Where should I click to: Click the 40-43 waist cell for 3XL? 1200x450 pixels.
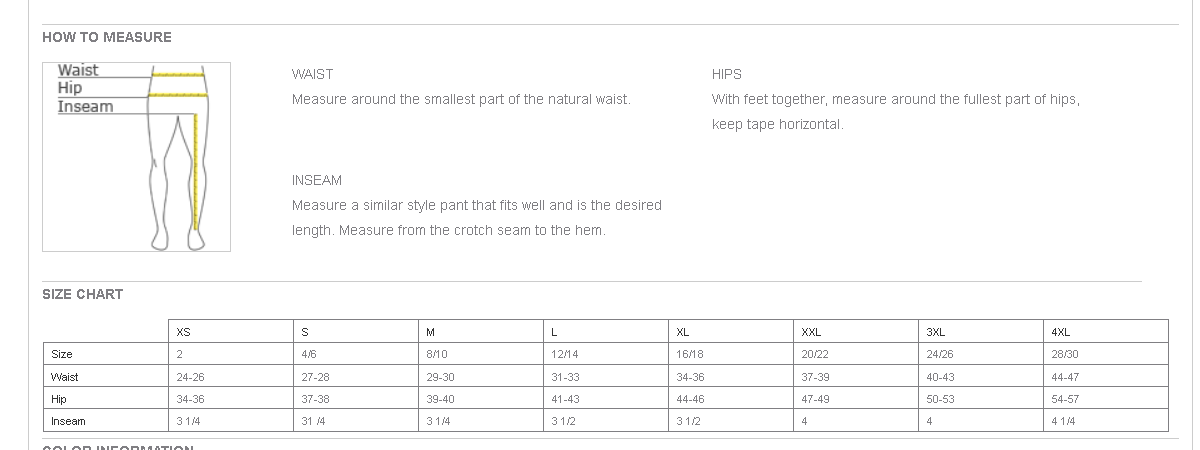[941, 377]
